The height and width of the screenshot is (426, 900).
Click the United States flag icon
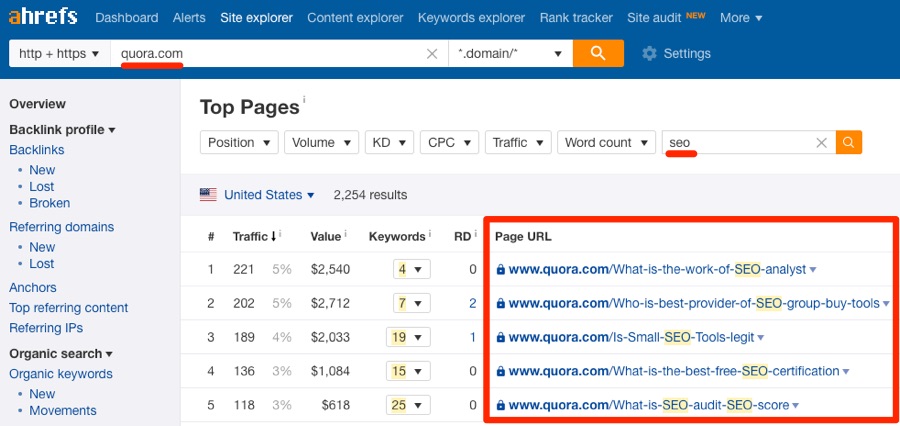208,195
